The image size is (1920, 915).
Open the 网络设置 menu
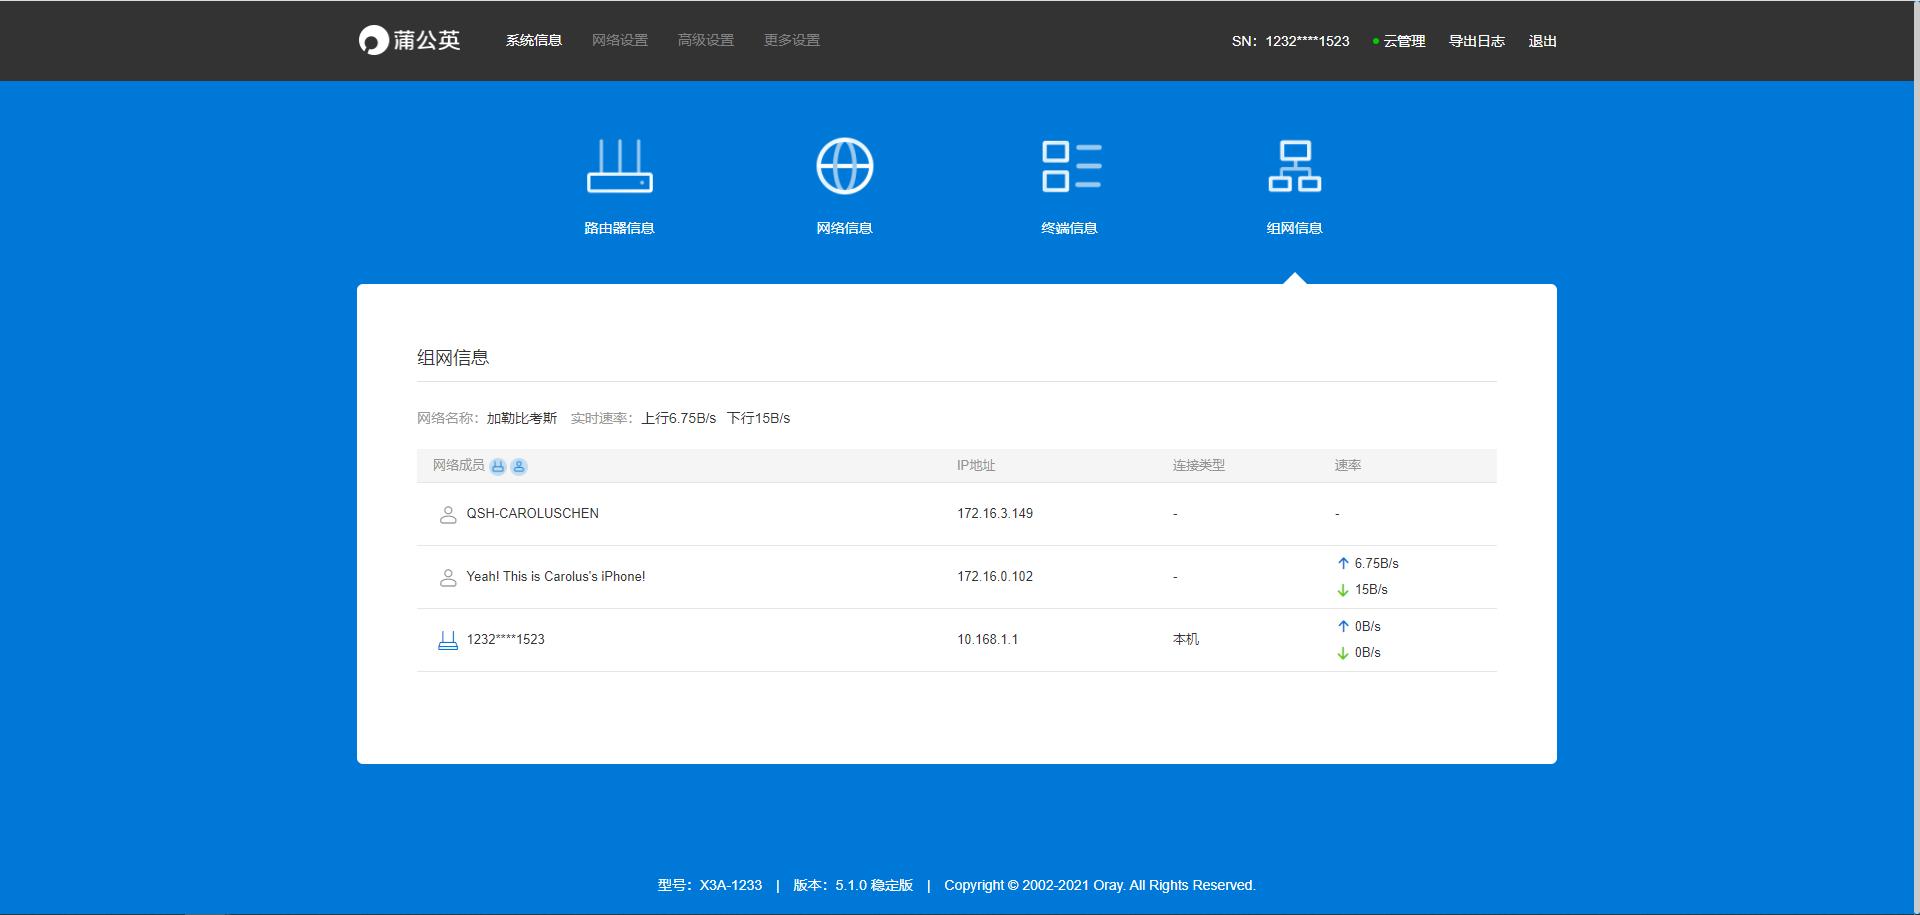(x=620, y=41)
